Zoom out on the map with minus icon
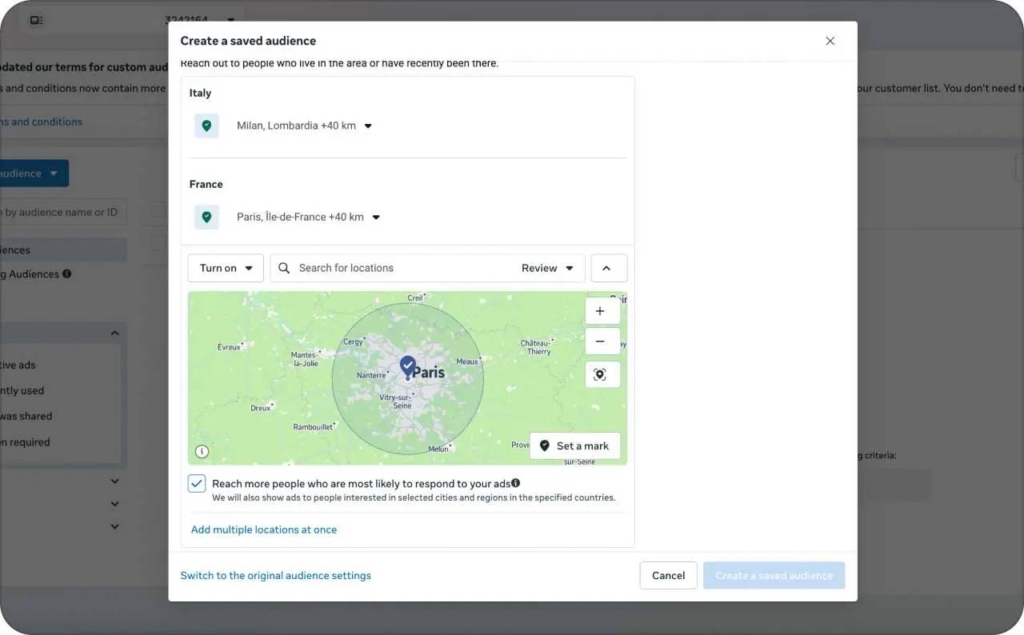 tap(601, 341)
